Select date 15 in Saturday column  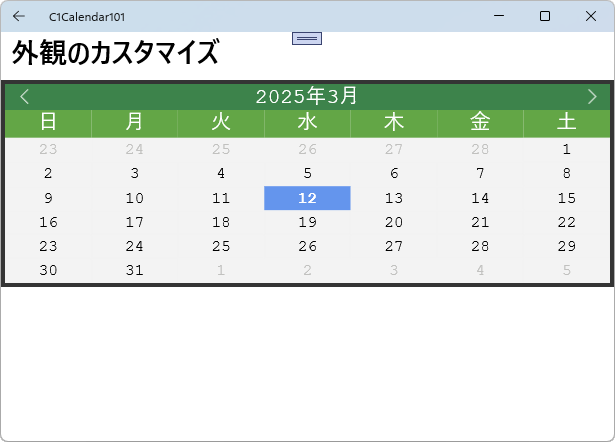pos(566,198)
